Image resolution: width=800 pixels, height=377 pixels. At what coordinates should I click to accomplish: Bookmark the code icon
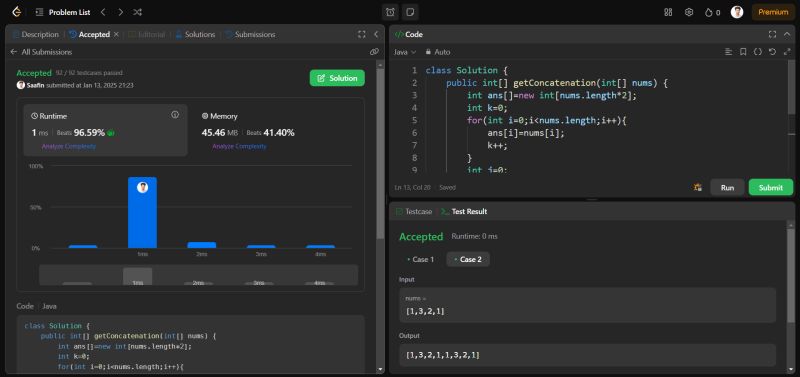pyautogui.click(x=743, y=52)
